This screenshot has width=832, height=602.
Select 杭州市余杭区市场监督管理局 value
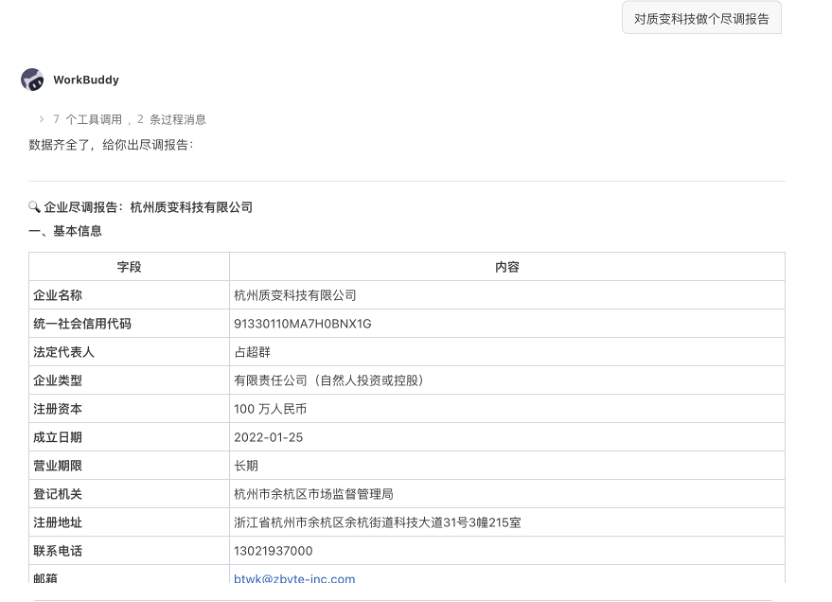click(x=314, y=494)
